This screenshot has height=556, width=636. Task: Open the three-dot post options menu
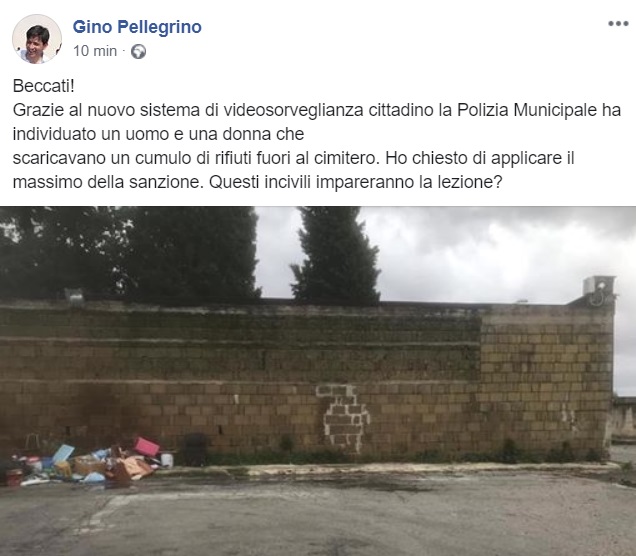click(x=618, y=24)
